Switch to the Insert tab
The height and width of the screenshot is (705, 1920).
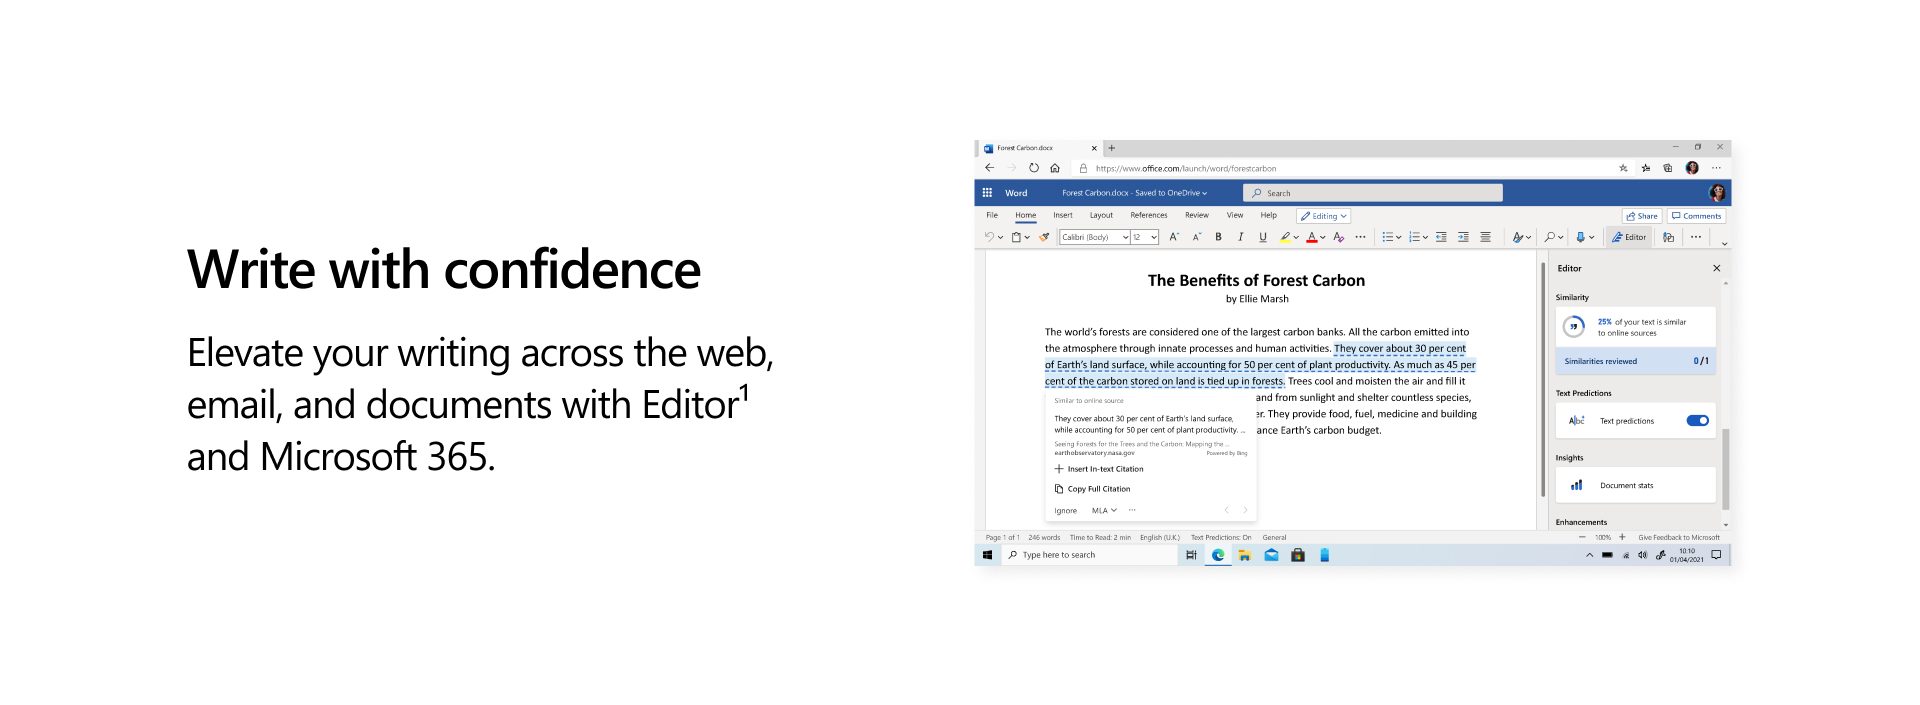pos(1062,215)
